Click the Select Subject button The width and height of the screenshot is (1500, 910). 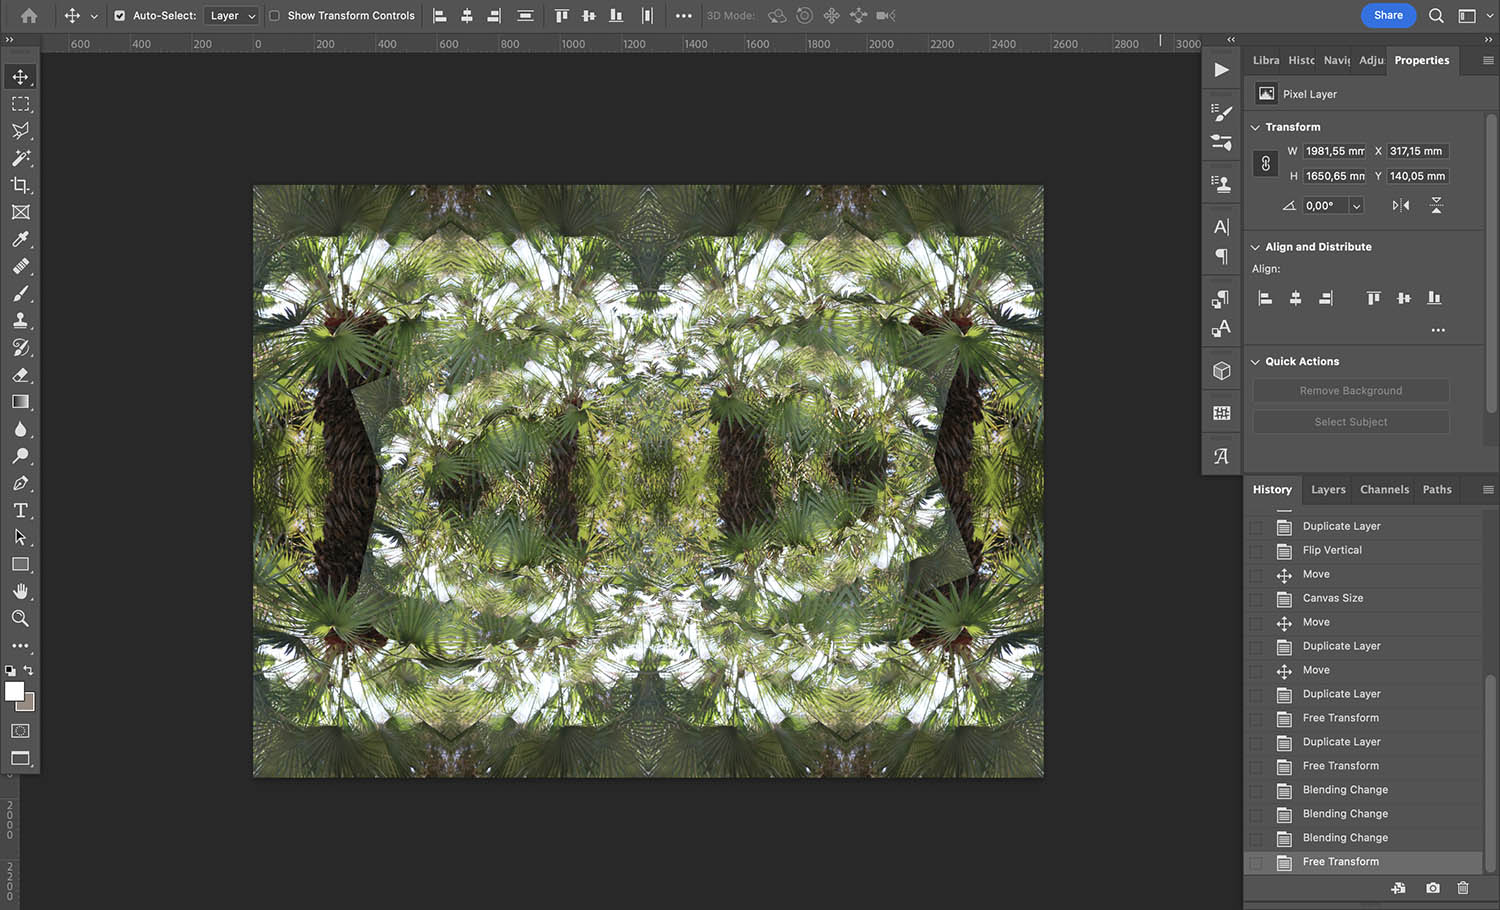tap(1350, 421)
